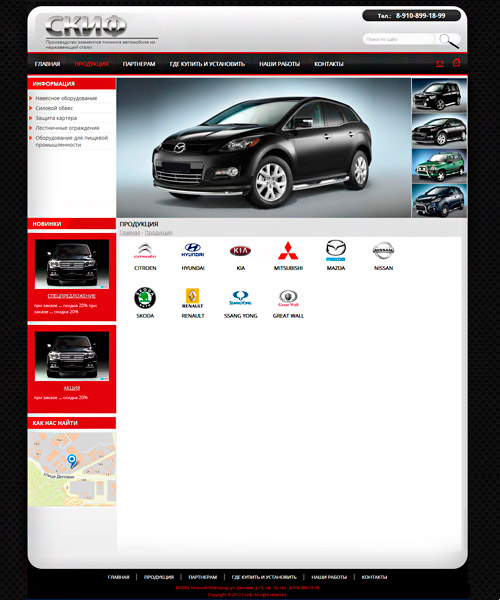The image size is (500, 600).
Task: Click the site search input field
Action: (399, 39)
